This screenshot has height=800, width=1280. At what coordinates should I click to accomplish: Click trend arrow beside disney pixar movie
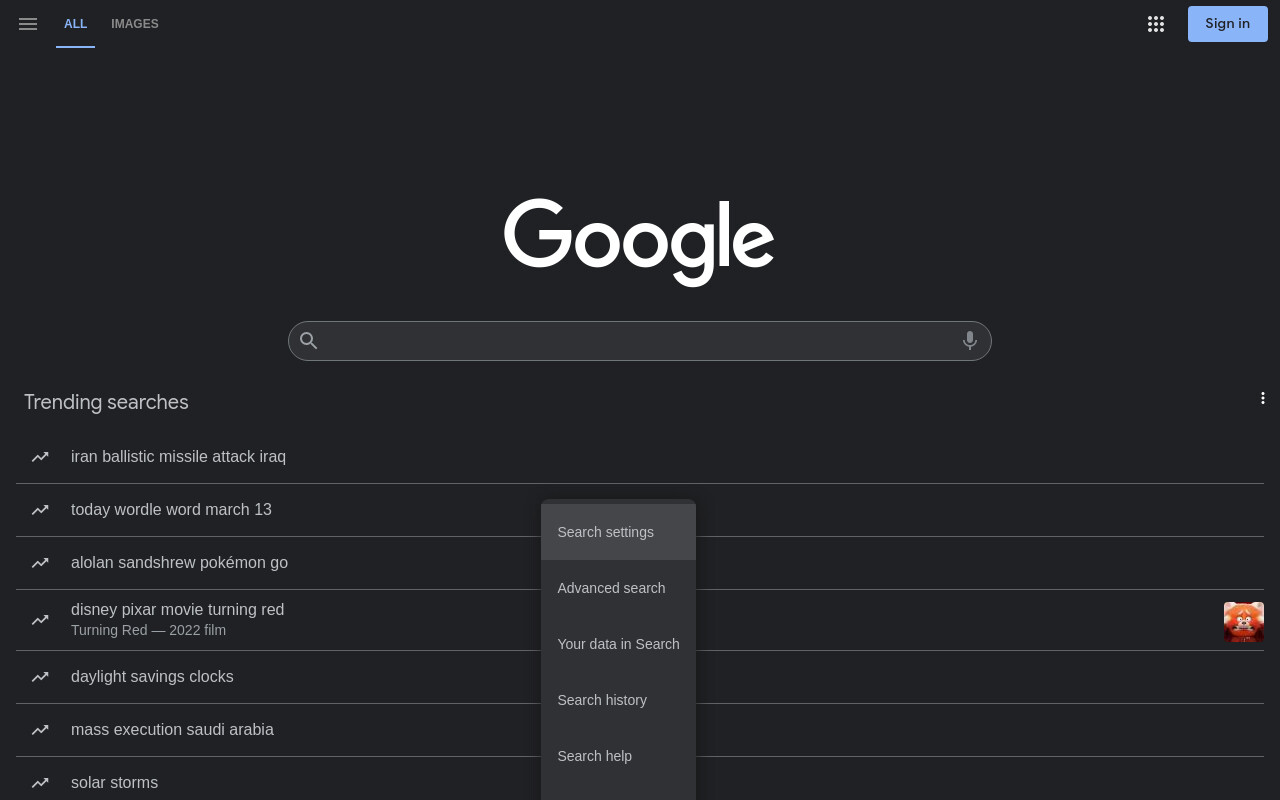point(40,620)
